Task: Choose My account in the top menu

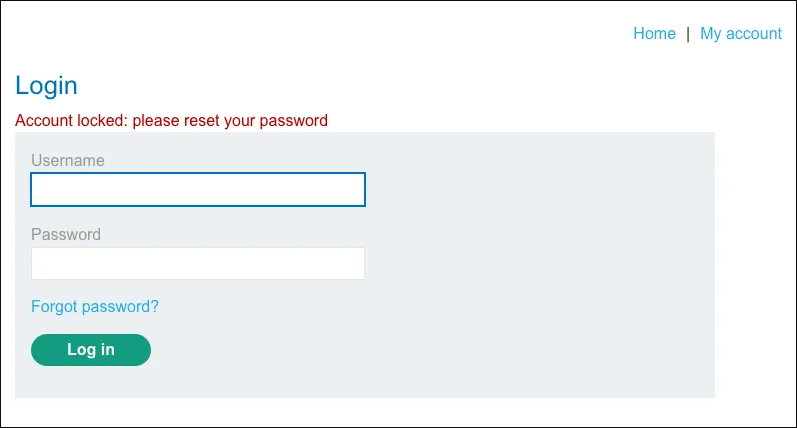Action: coord(740,34)
